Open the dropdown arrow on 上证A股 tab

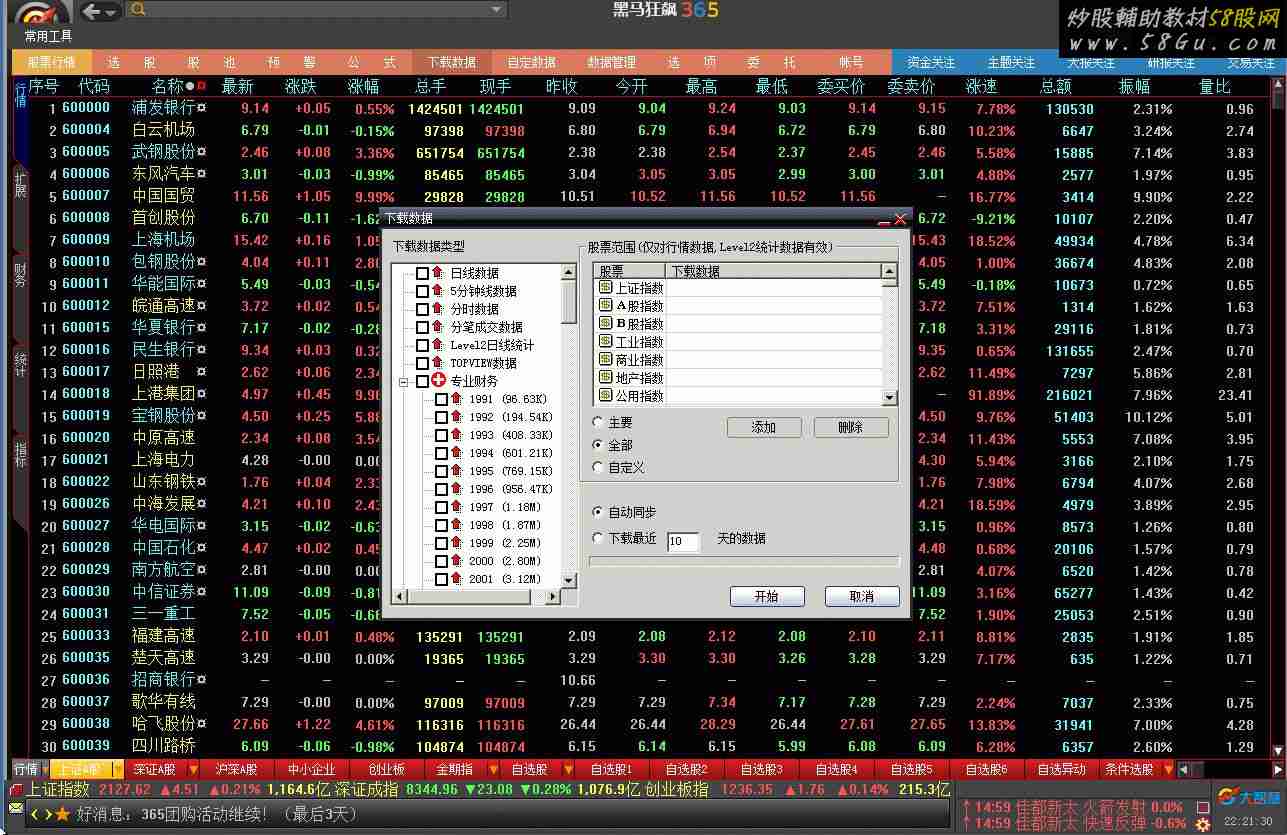click(x=117, y=769)
